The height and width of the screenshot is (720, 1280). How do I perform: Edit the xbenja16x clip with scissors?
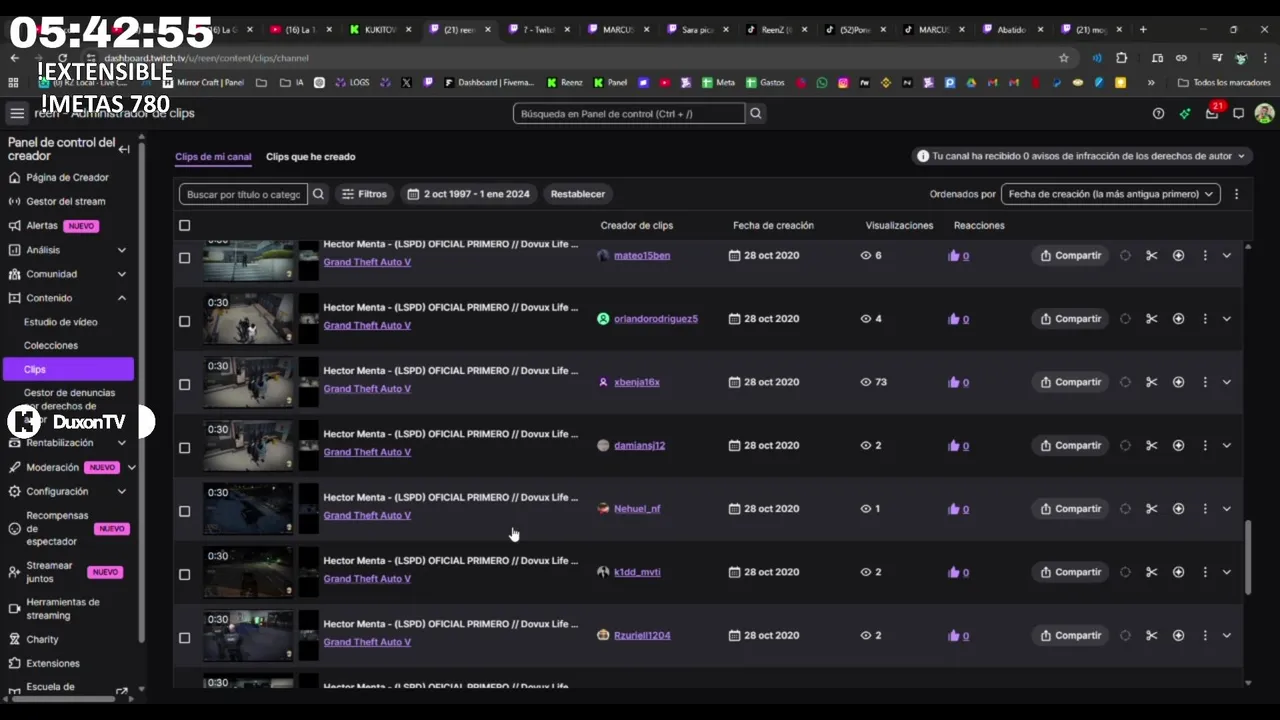tap(1151, 382)
